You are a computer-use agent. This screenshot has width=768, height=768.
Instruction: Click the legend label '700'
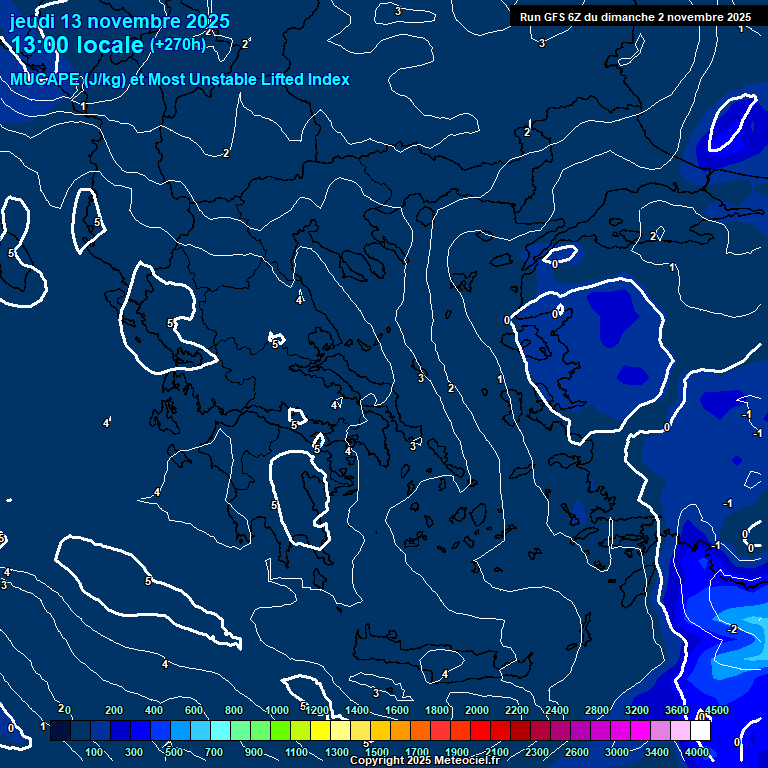[214, 752]
